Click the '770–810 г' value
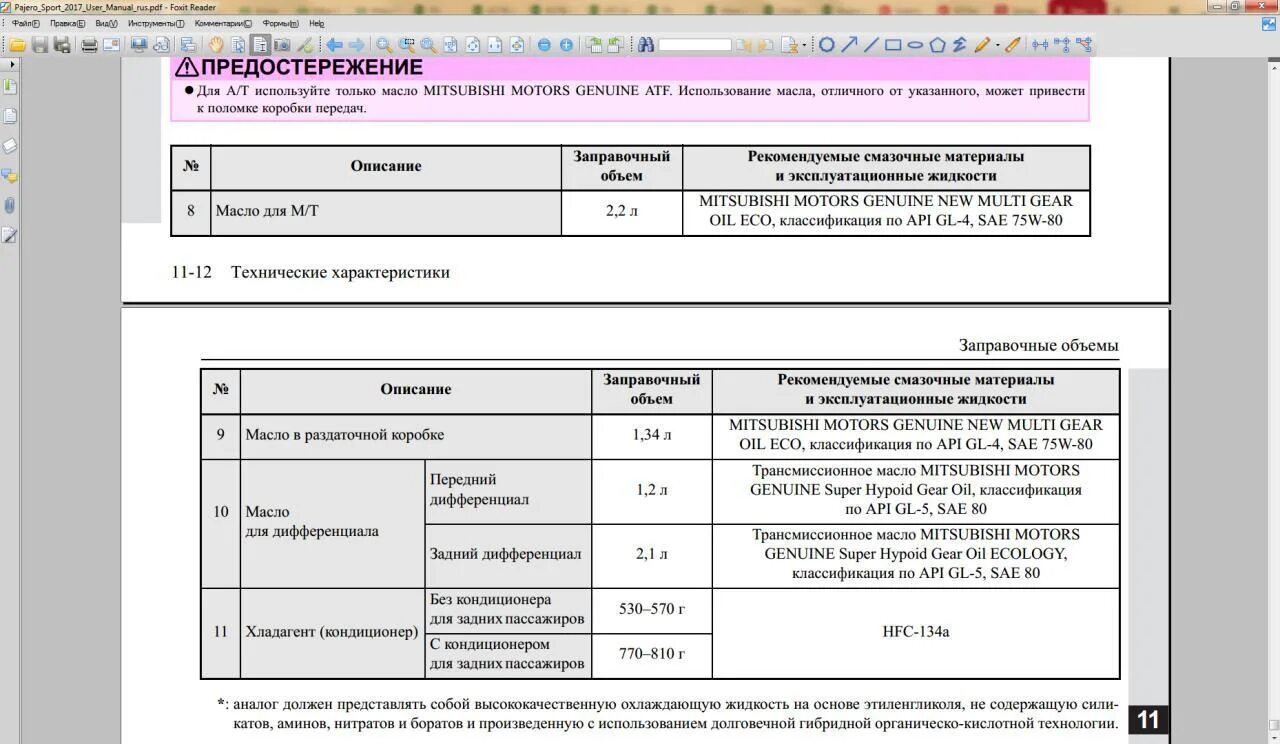This screenshot has height=744, width=1280. click(x=651, y=654)
